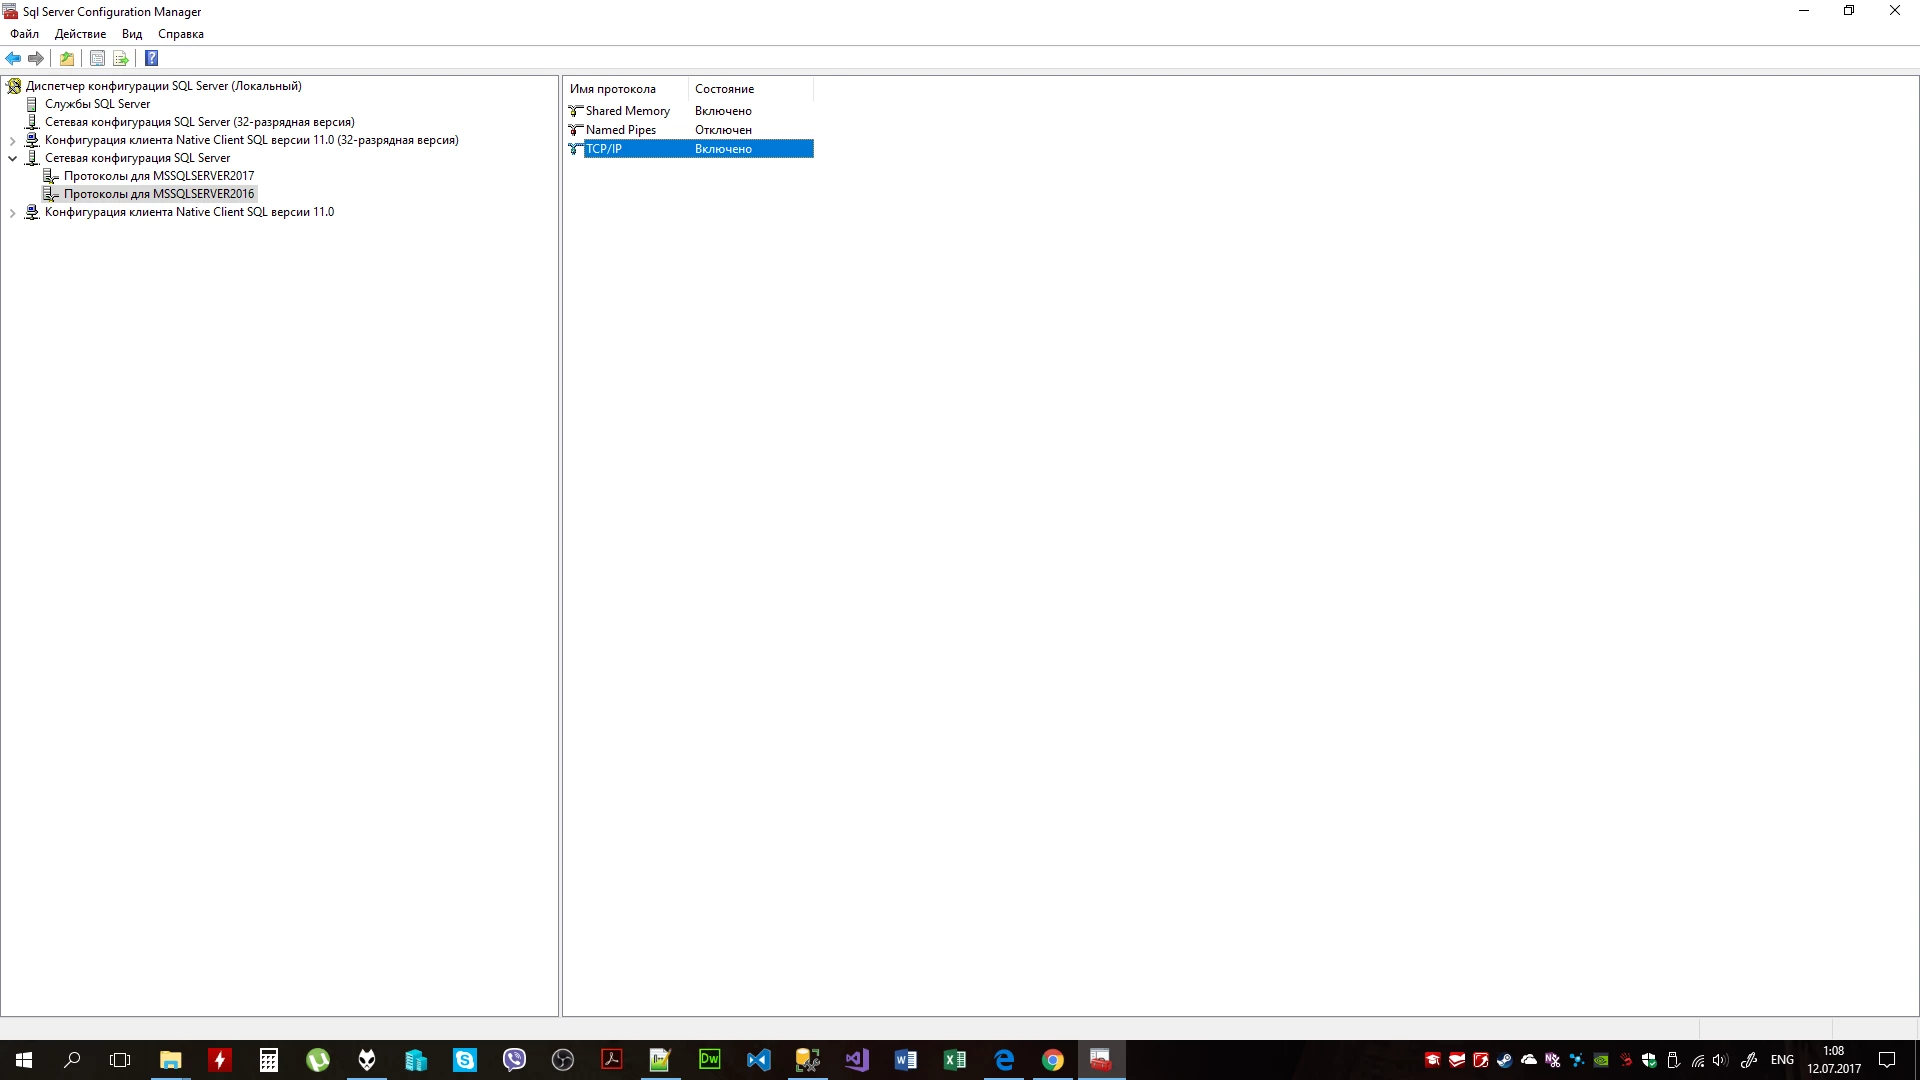Open Google Chrome from the taskbar
This screenshot has height=1080, width=1920.
coord(1052,1060)
